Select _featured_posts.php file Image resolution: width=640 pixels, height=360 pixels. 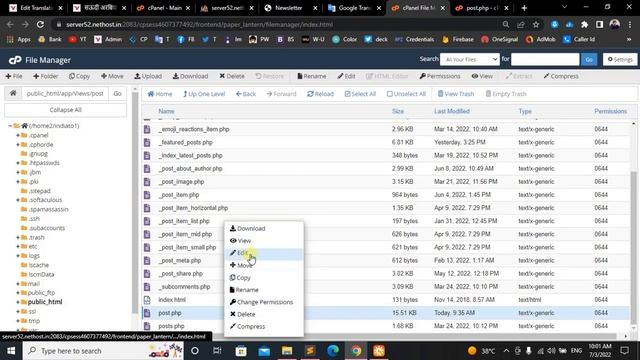[x=185, y=142]
